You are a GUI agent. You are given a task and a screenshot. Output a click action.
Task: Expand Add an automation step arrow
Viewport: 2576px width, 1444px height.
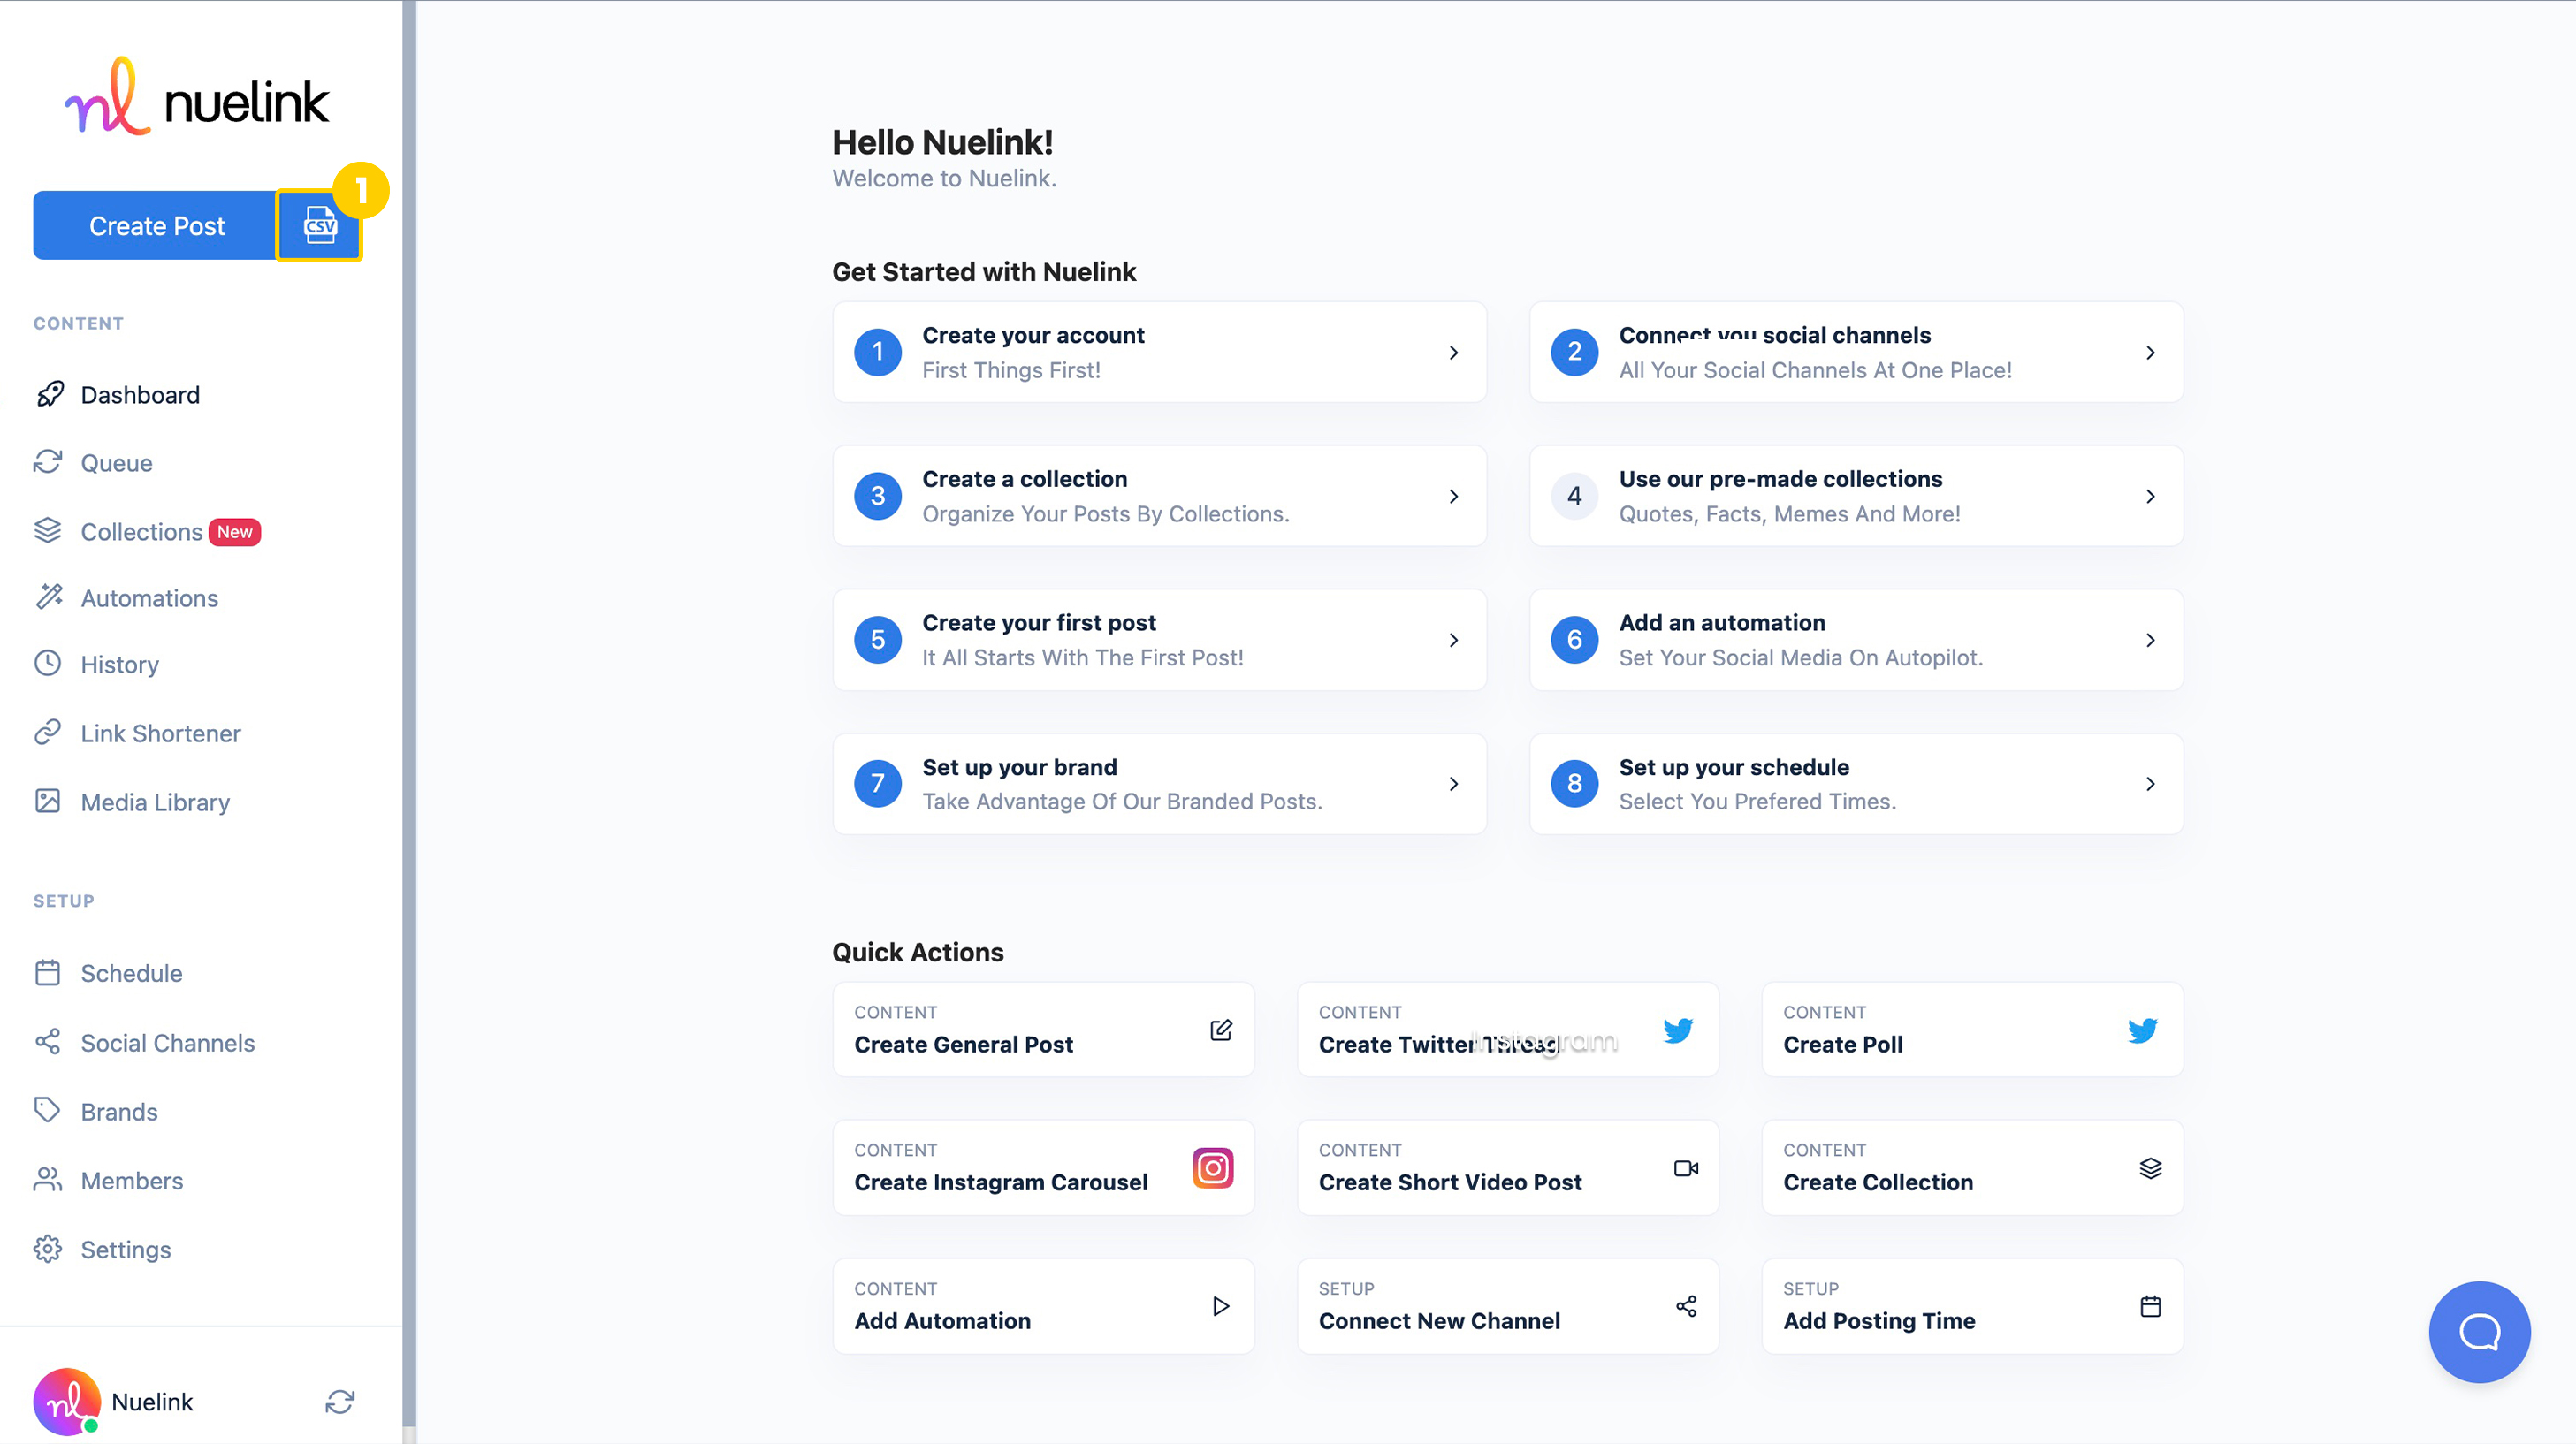click(2150, 640)
